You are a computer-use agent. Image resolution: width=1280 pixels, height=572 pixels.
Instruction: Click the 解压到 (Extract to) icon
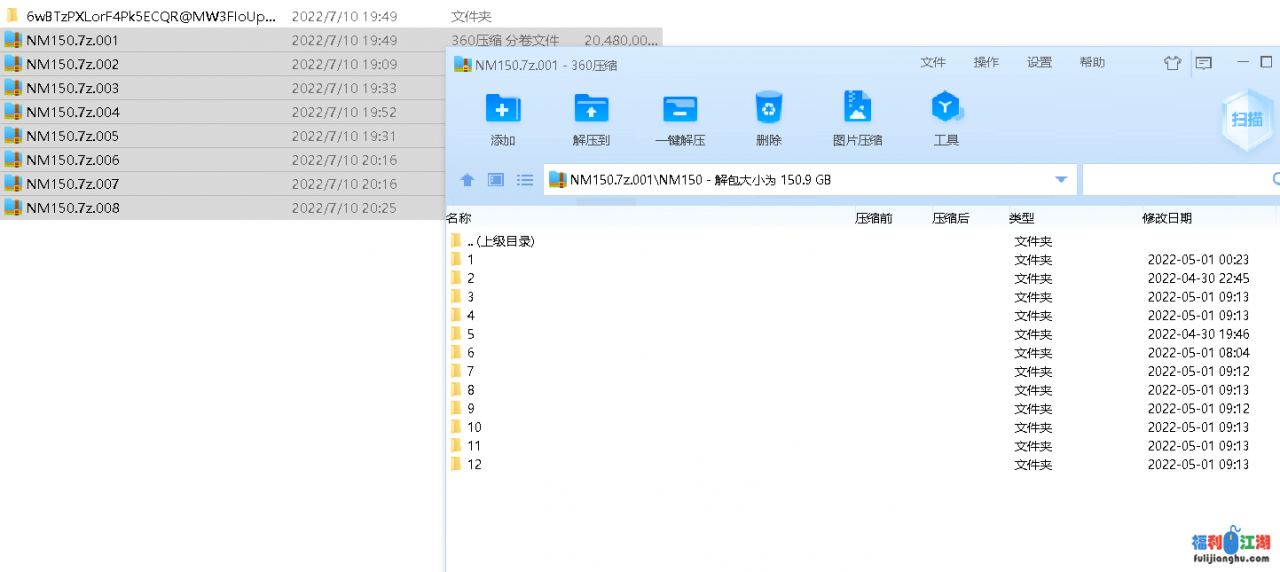point(591,110)
